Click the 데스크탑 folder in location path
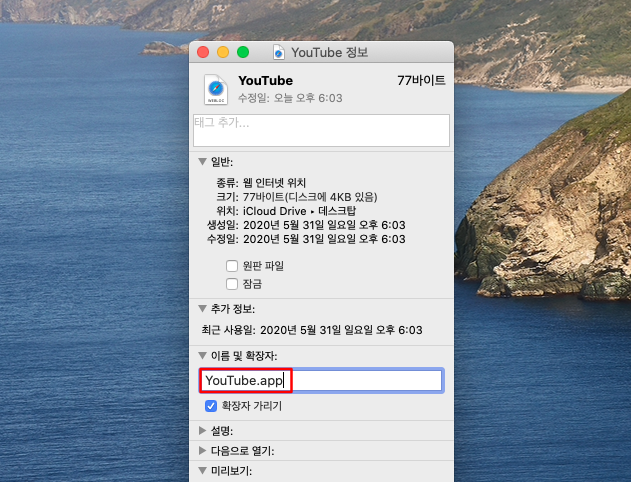Viewport: 631px width, 482px height. [337, 211]
